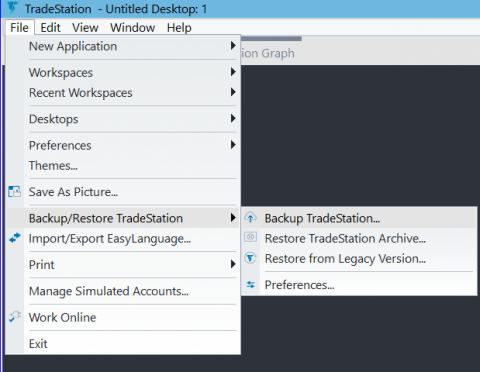Expand the Workspaces submenu arrow
This screenshot has width=480, height=372.
pos(233,72)
